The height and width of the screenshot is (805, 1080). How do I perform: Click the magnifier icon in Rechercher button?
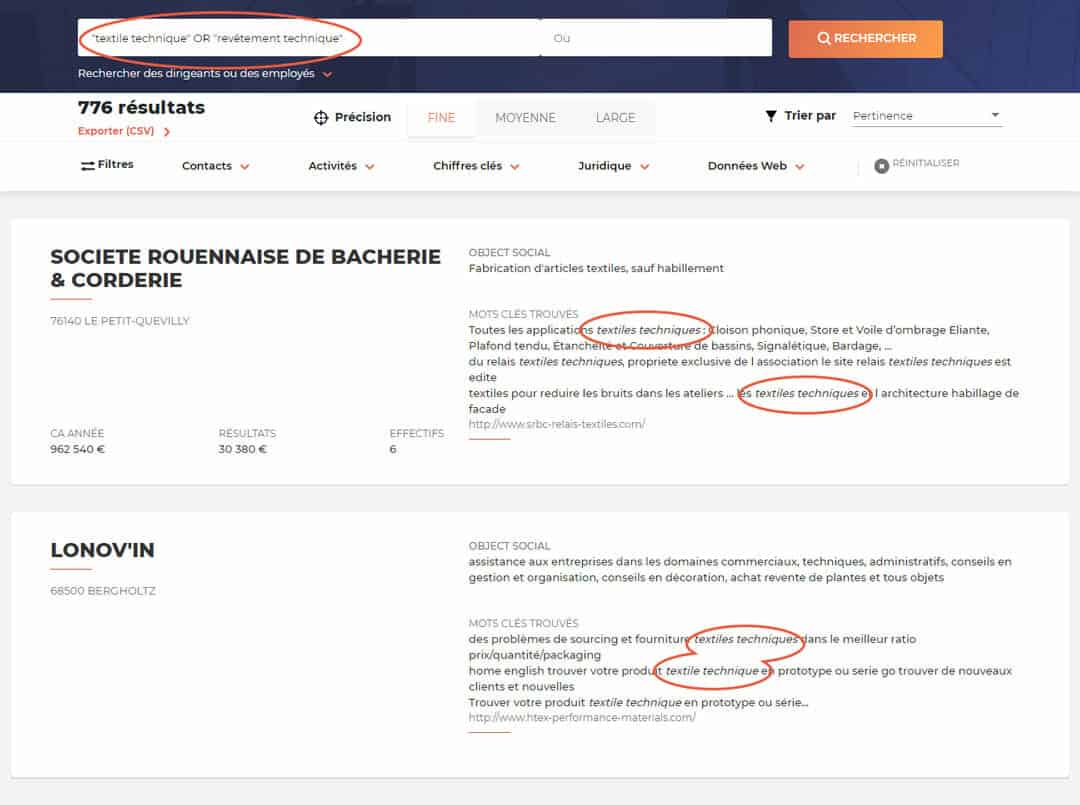pos(824,39)
